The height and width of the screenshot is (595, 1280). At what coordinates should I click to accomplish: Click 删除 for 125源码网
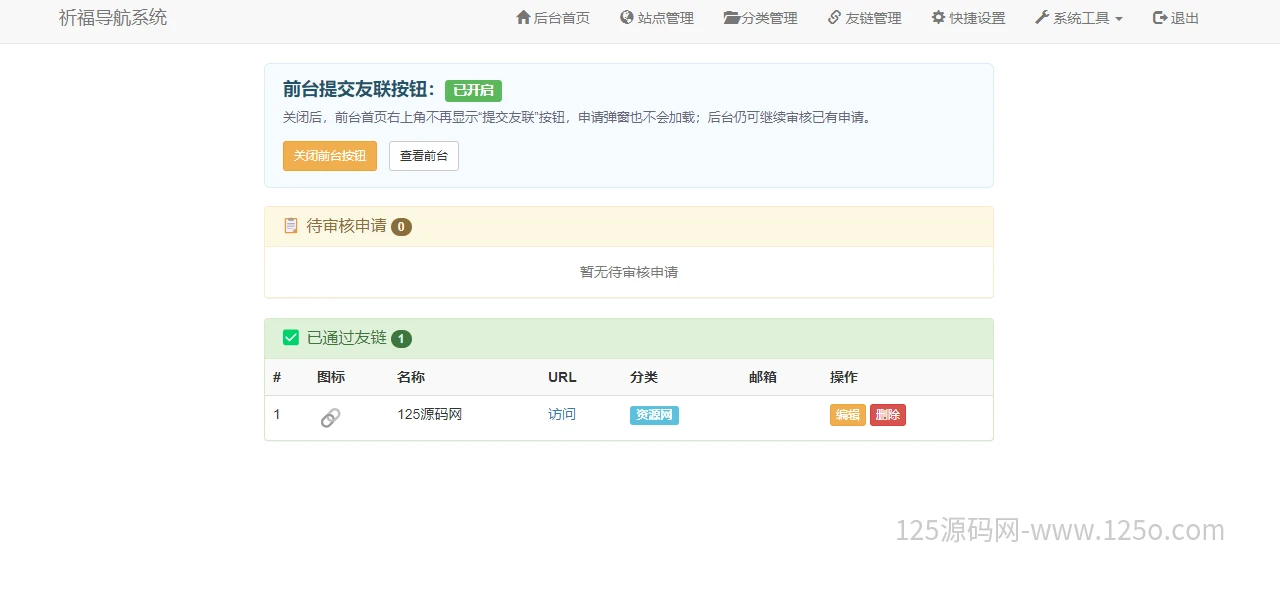[x=888, y=415]
